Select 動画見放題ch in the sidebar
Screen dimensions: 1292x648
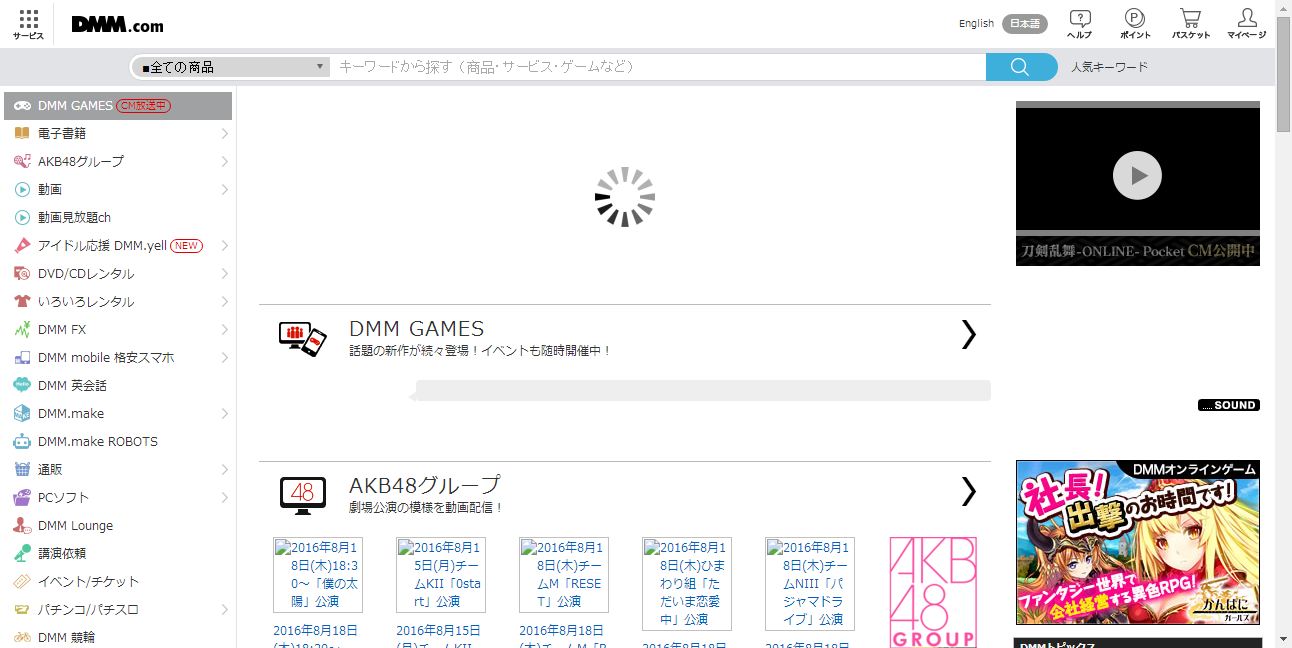[x=118, y=217]
